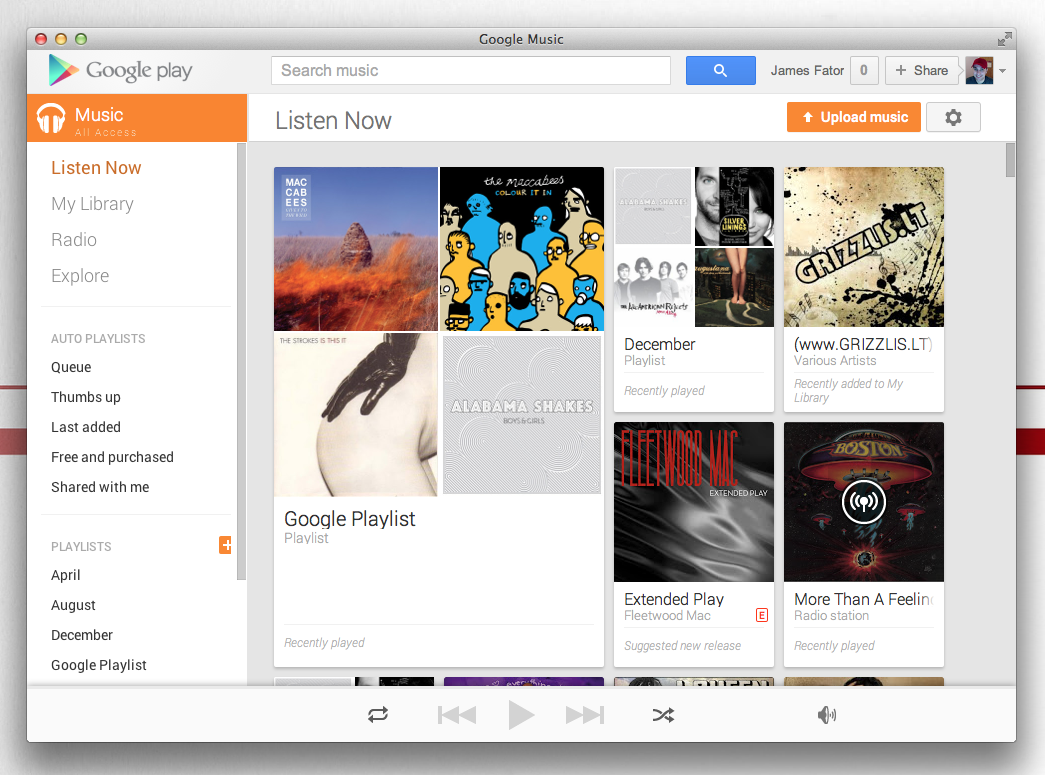Click the More Than A Feeling card title
This screenshot has width=1045, height=775.
pyautogui.click(x=863, y=600)
